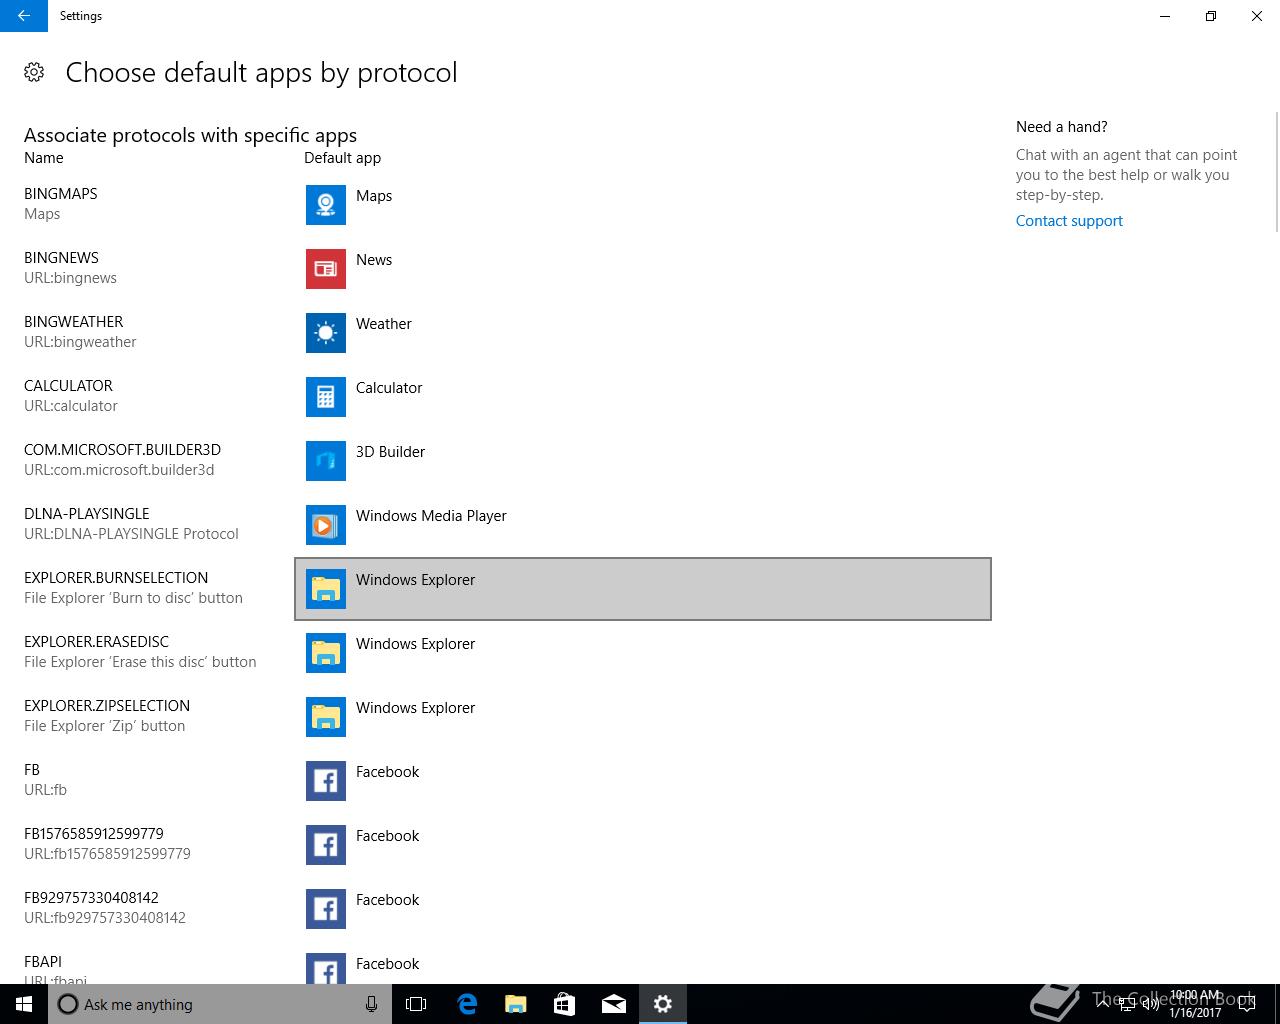Choose the Weather default app button

(x=643, y=333)
